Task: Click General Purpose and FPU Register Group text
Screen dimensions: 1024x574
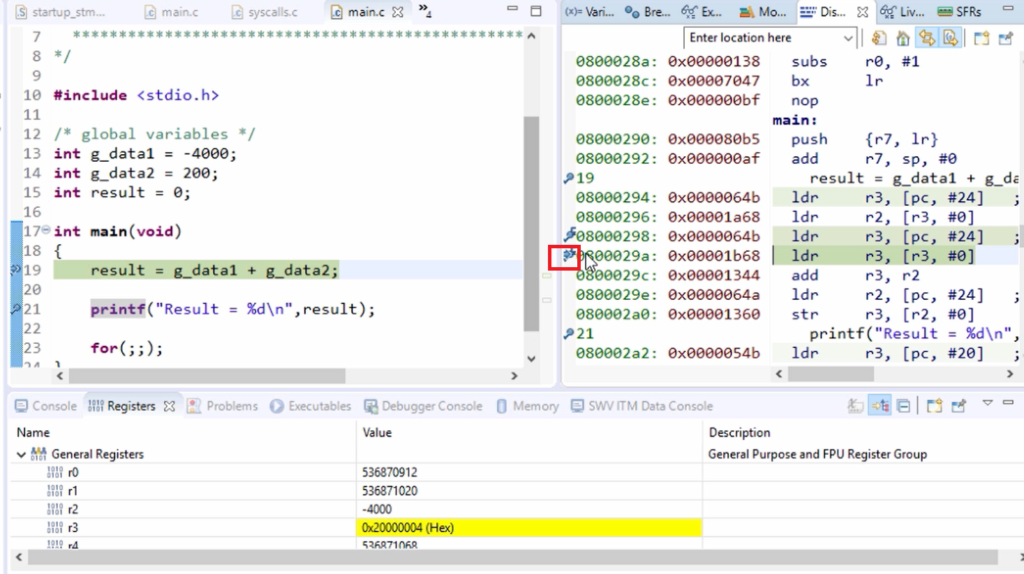Action: point(817,454)
